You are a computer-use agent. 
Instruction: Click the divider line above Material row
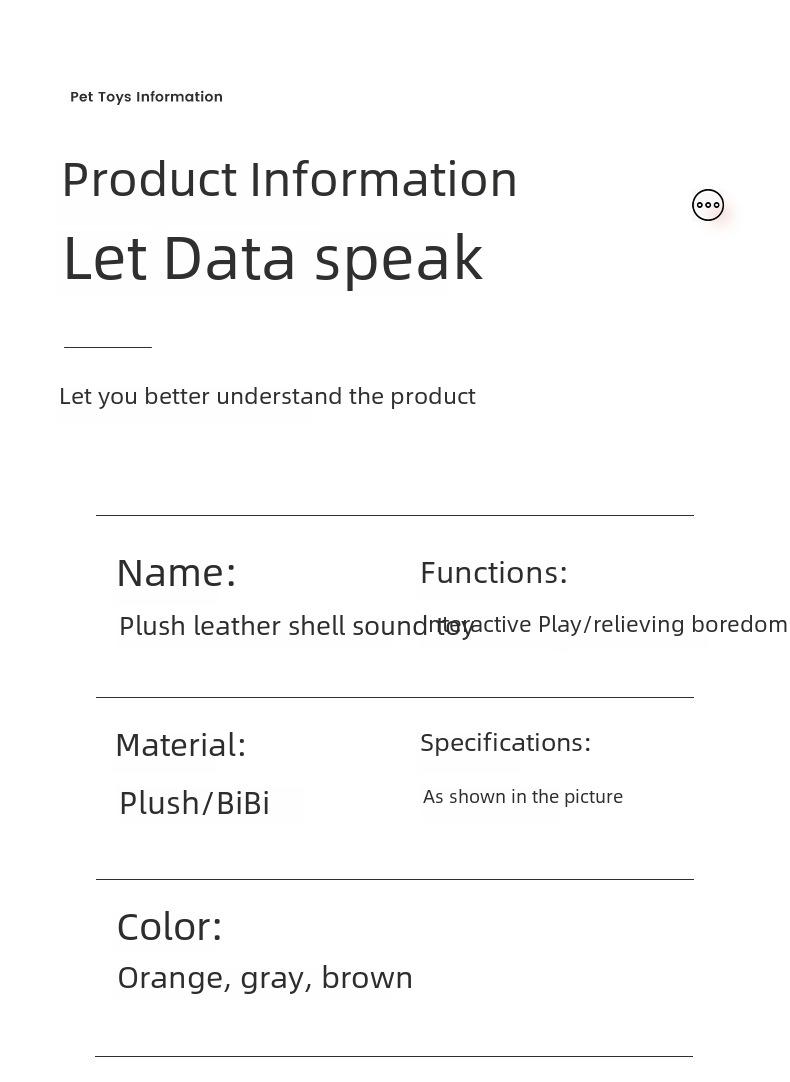coord(394,697)
